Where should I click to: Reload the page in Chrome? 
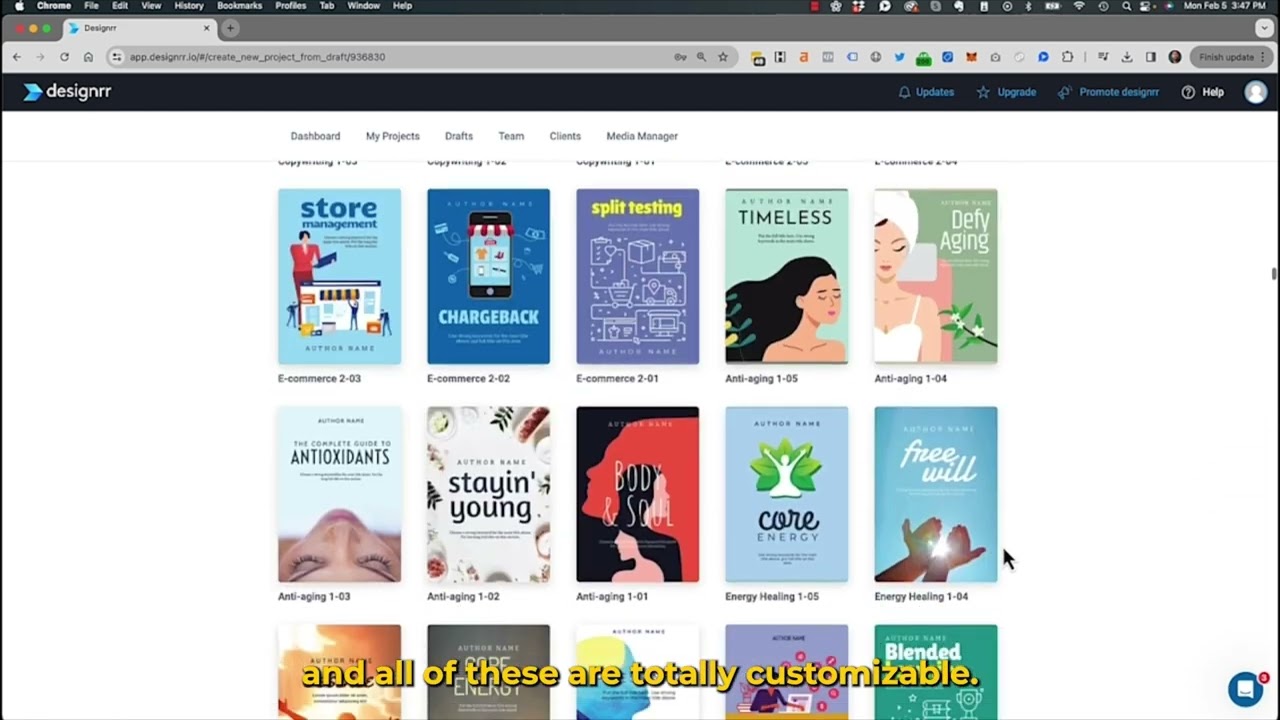(x=64, y=57)
